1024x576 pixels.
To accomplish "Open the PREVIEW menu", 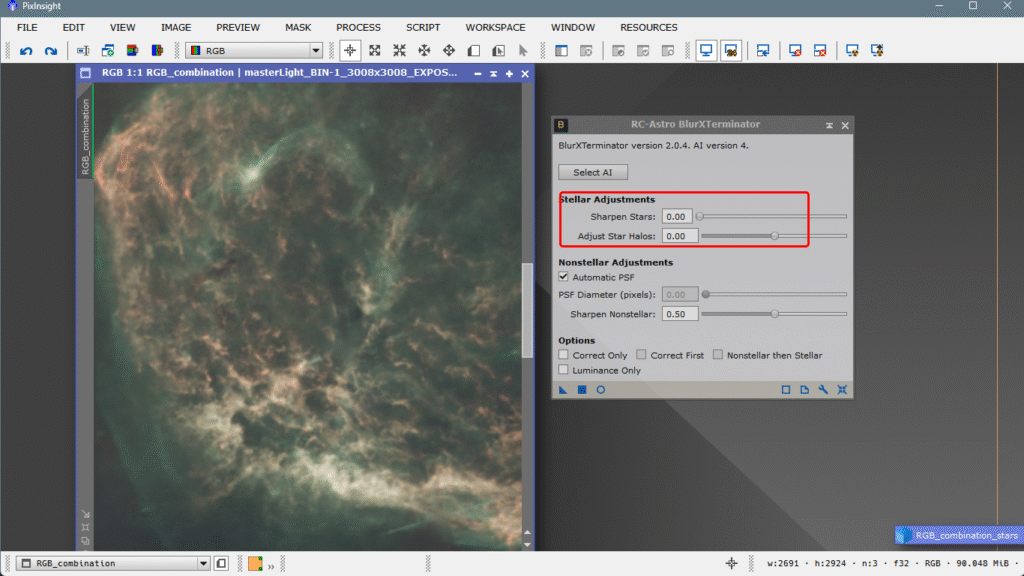I will (238, 27).
